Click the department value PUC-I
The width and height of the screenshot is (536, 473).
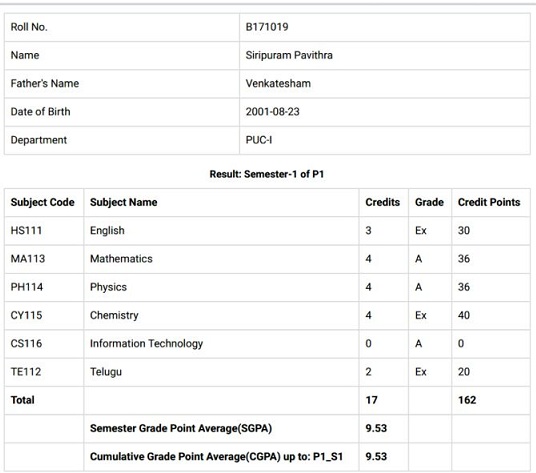(259, 140)
